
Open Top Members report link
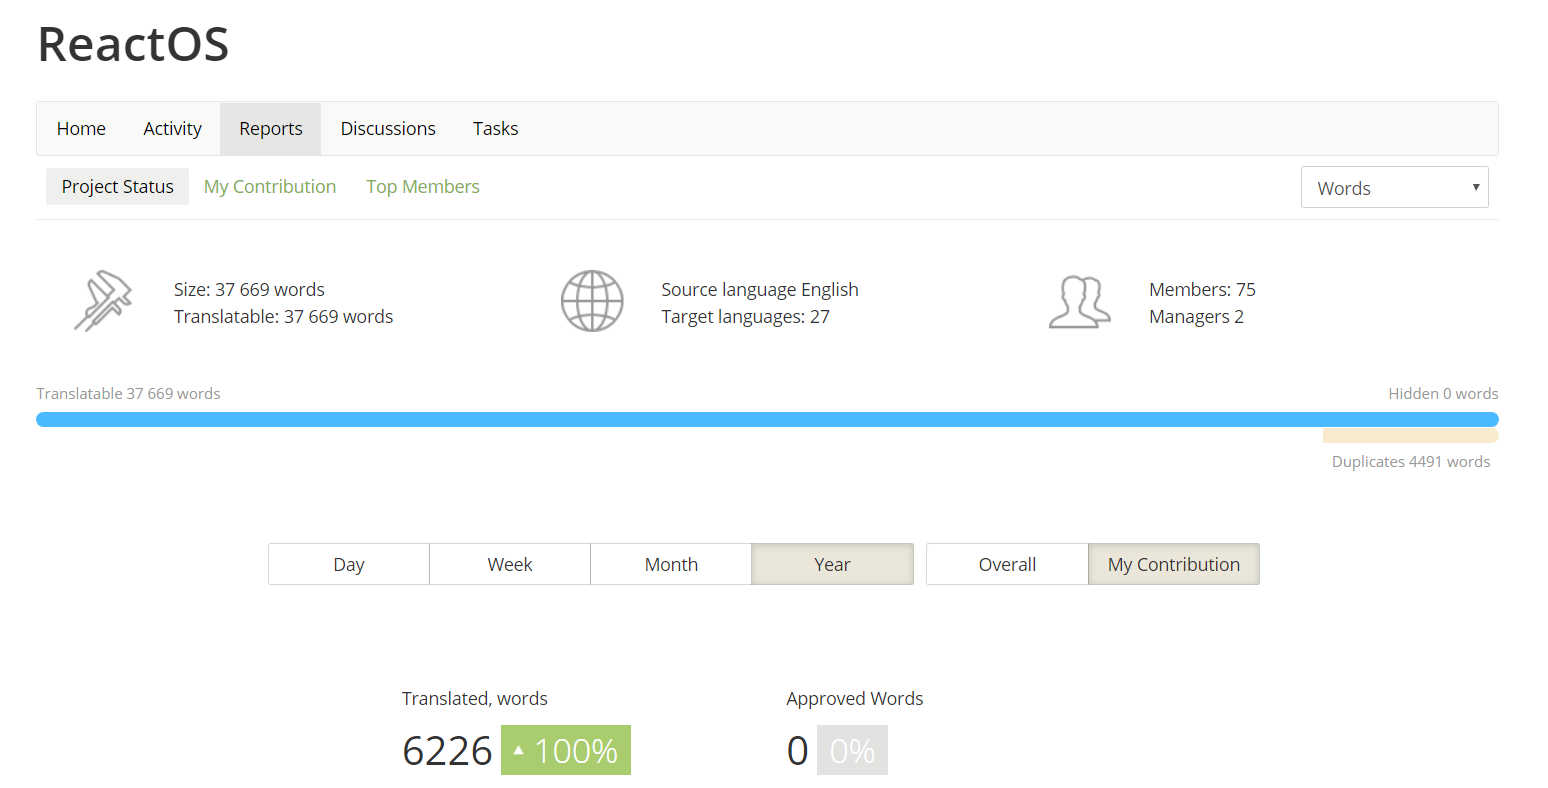pos(422,186)
